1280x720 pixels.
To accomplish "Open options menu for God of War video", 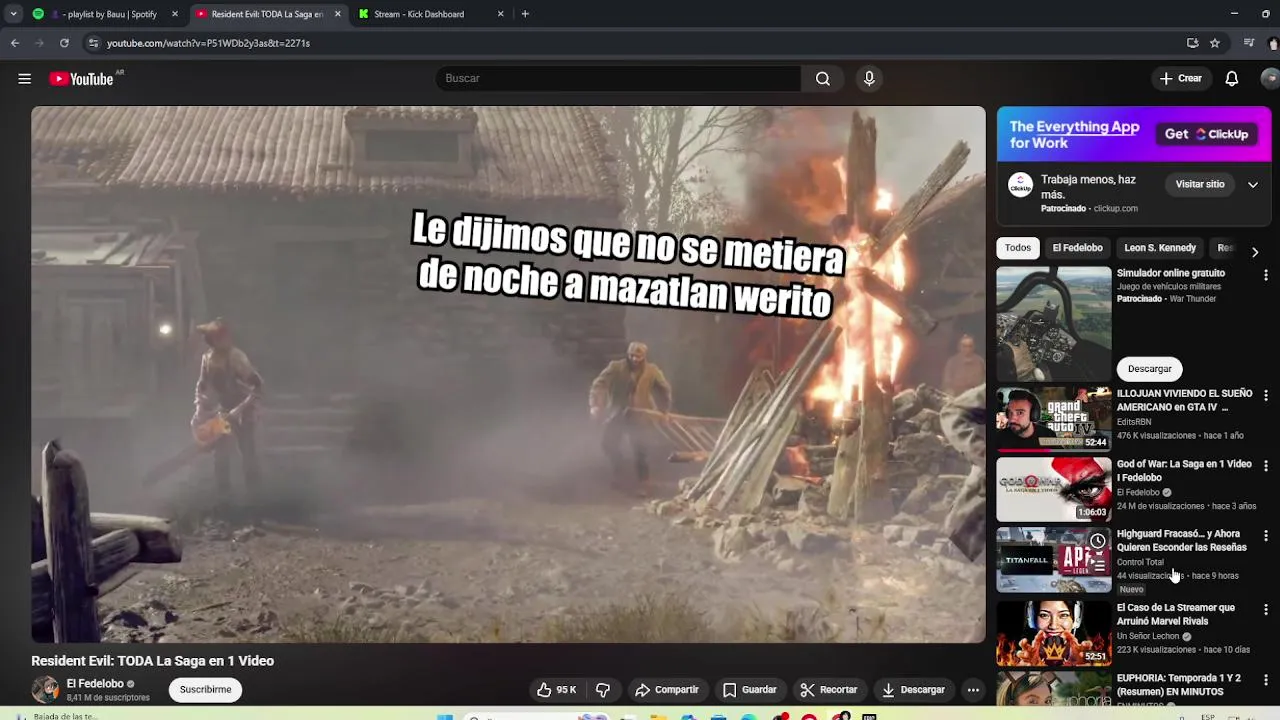I will [x=1266, y=466].
